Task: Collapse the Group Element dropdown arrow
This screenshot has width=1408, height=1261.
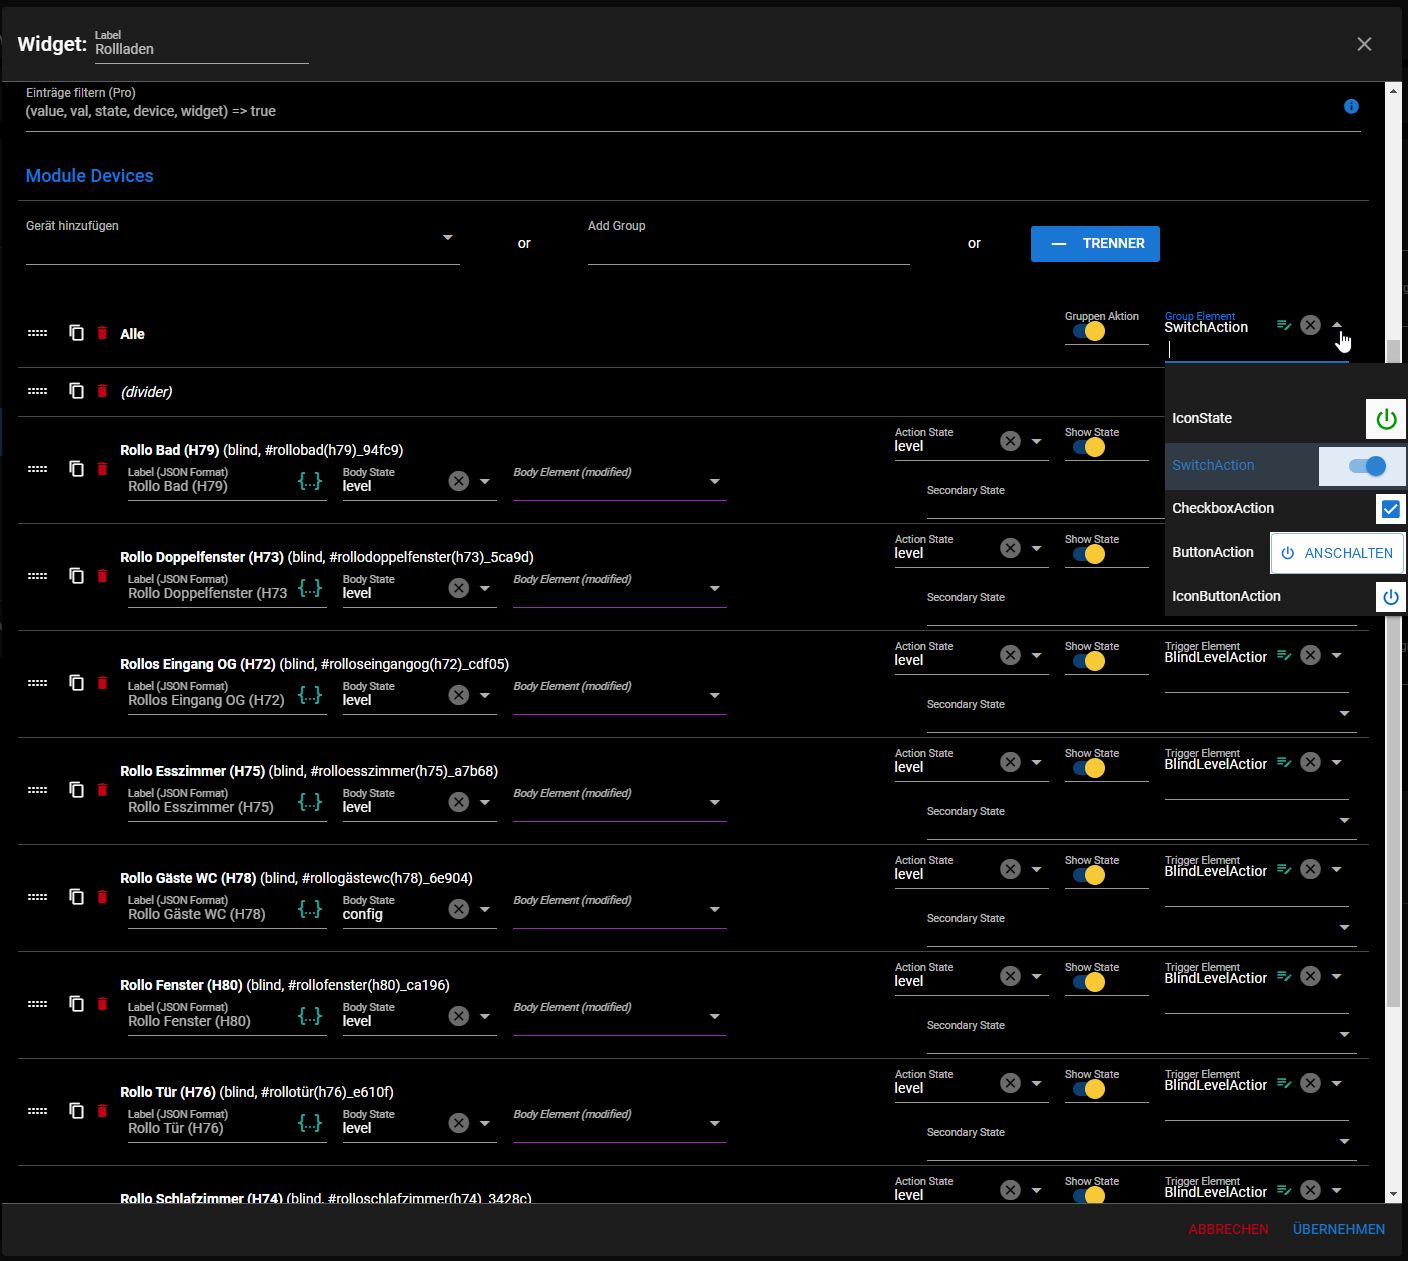Action: [1337, 325]
